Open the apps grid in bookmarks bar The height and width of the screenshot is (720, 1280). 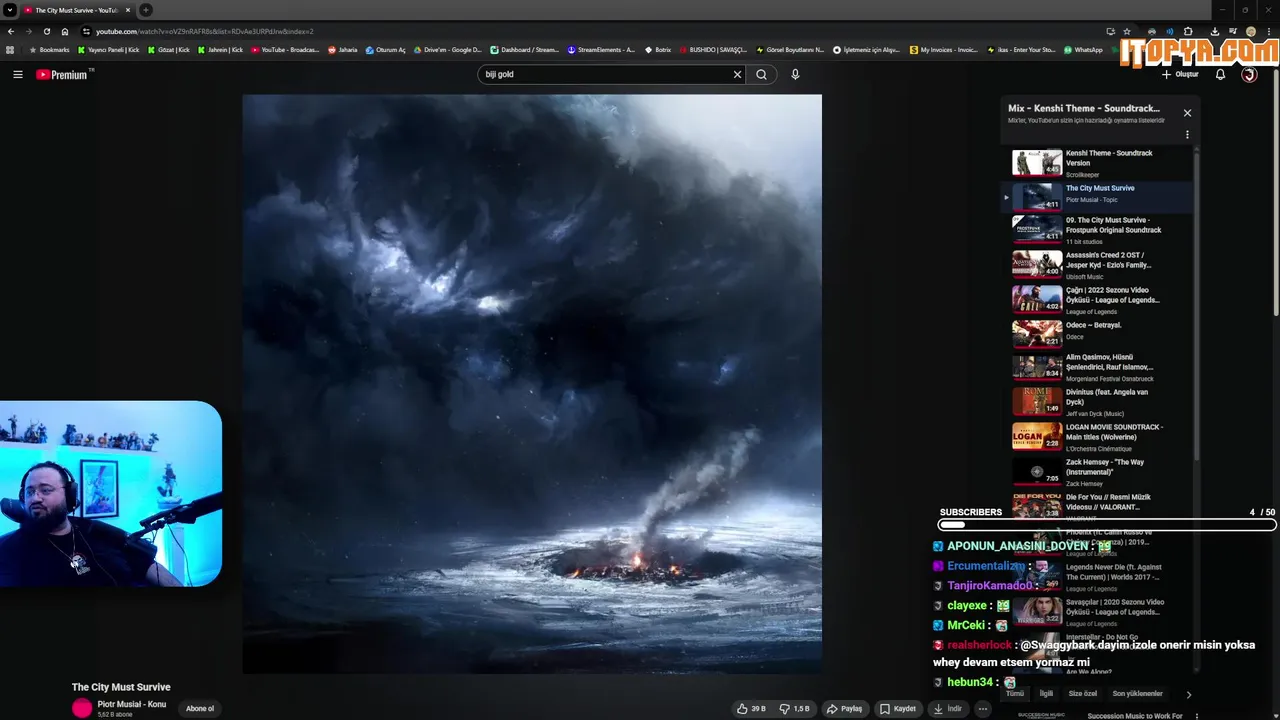point(10,49)
